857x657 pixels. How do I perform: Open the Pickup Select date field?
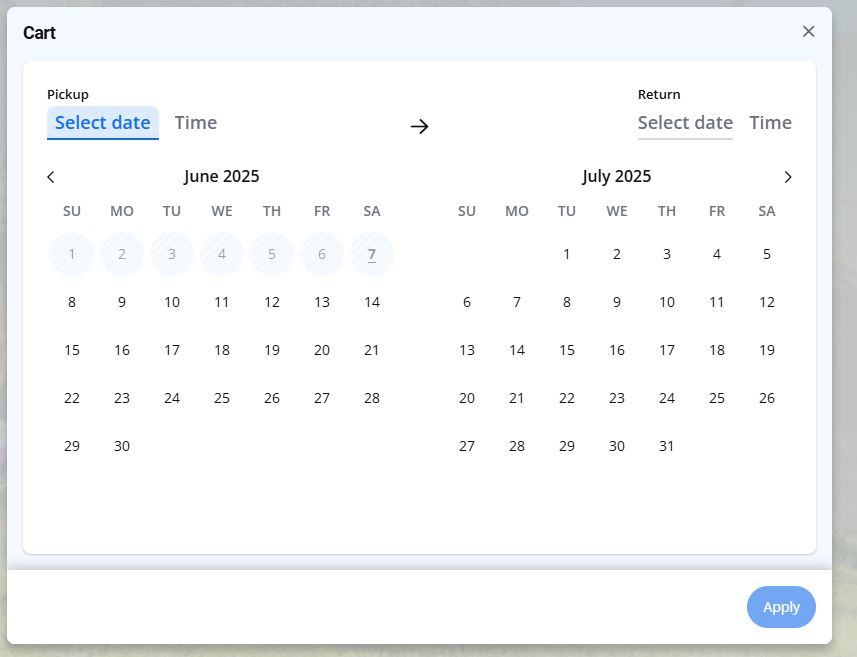pos(102,123)
